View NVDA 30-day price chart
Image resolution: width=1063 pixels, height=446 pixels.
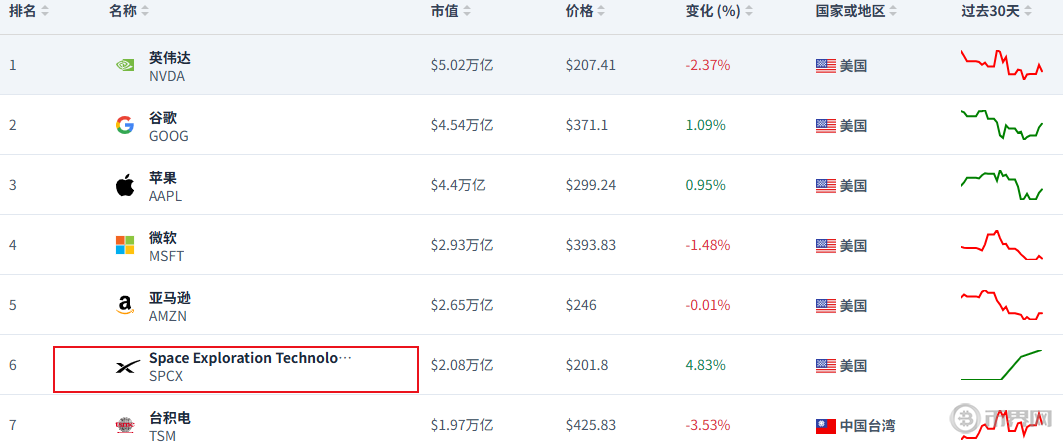coord(1002,64)
